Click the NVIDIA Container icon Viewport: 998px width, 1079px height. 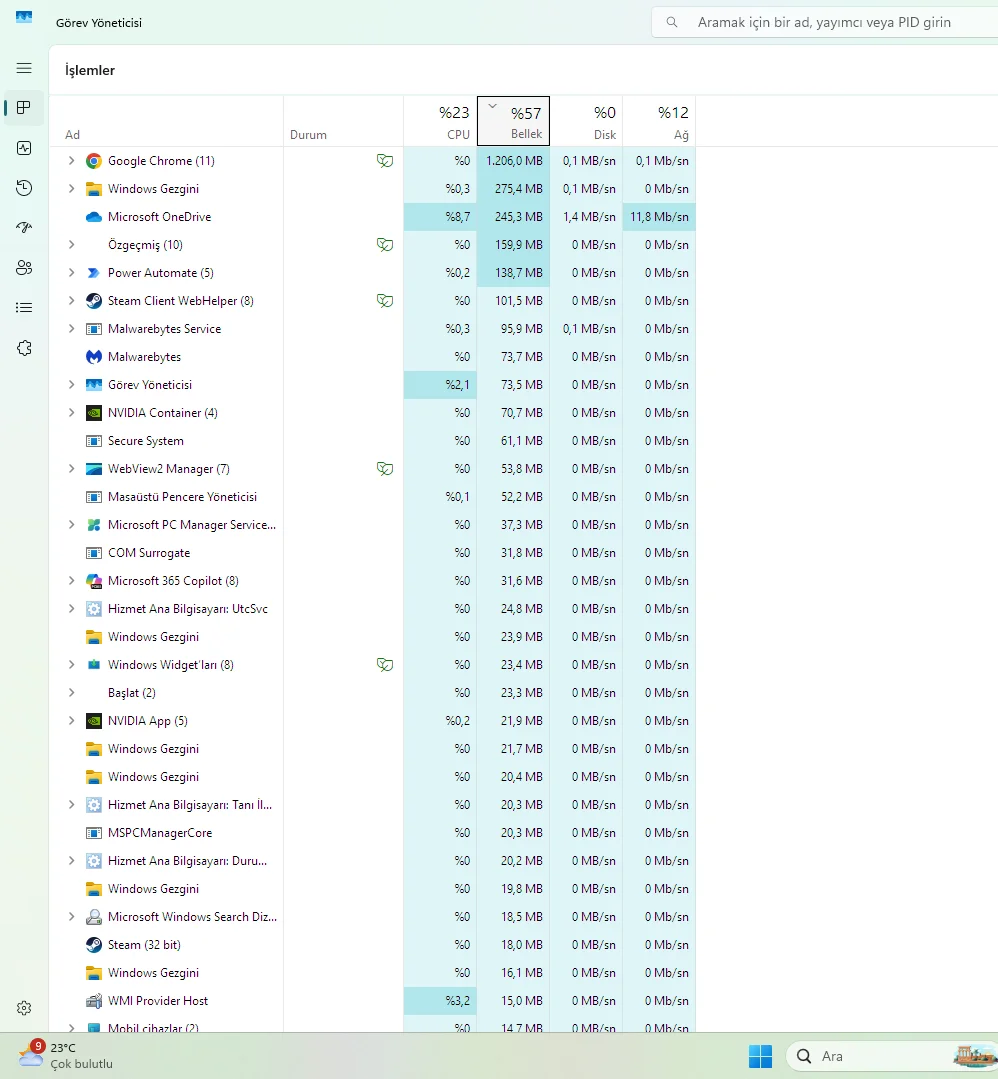click(94, 413)
